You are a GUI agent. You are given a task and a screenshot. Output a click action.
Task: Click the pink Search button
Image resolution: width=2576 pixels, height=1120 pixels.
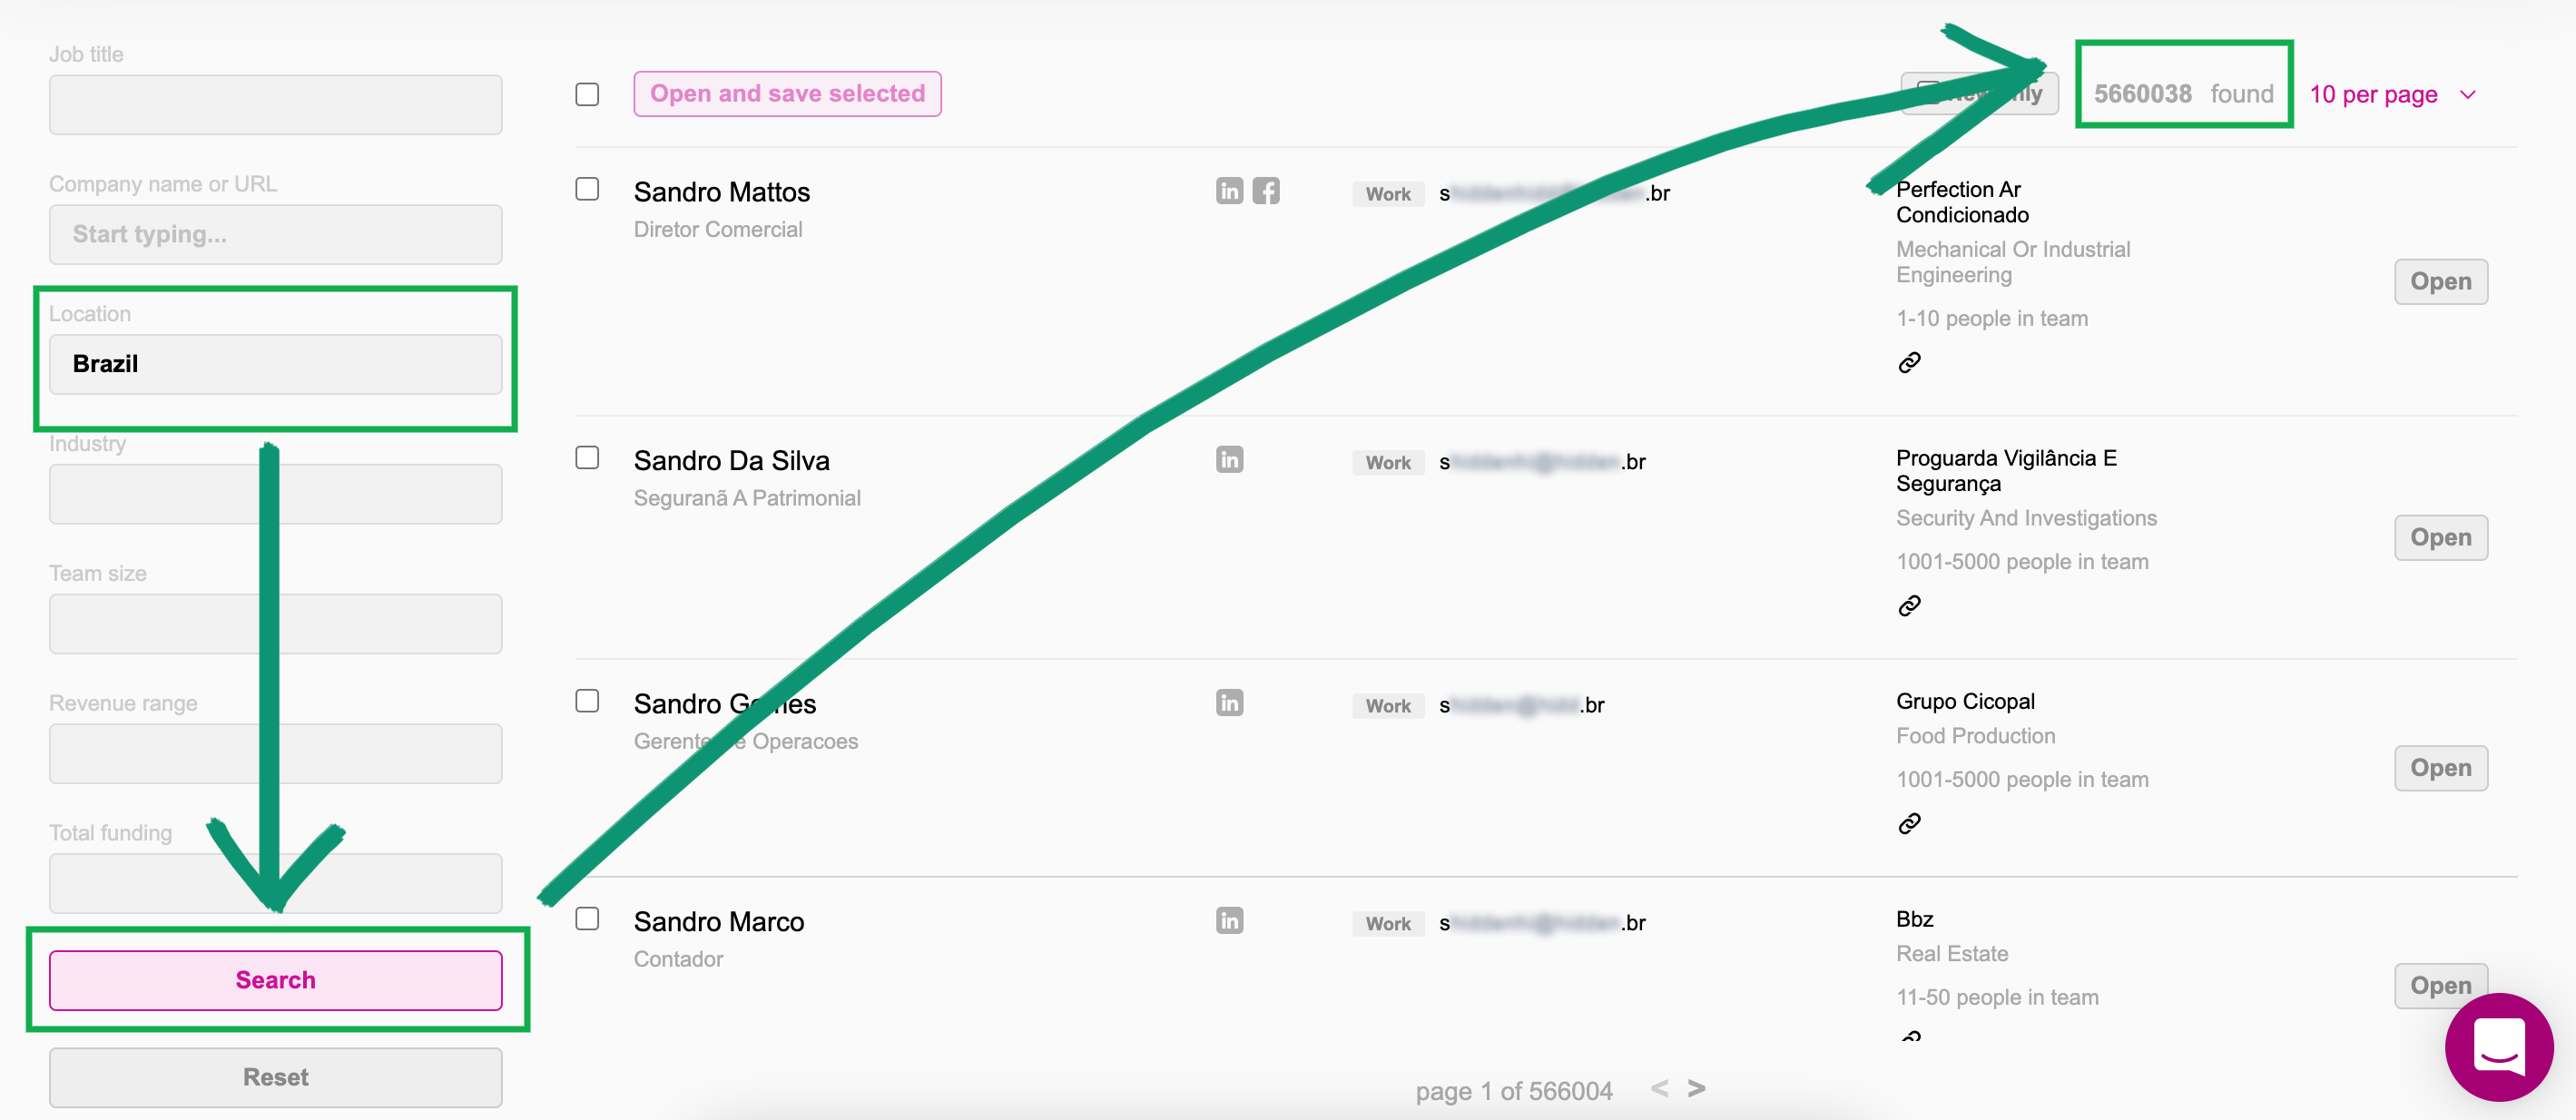[275, 980]
